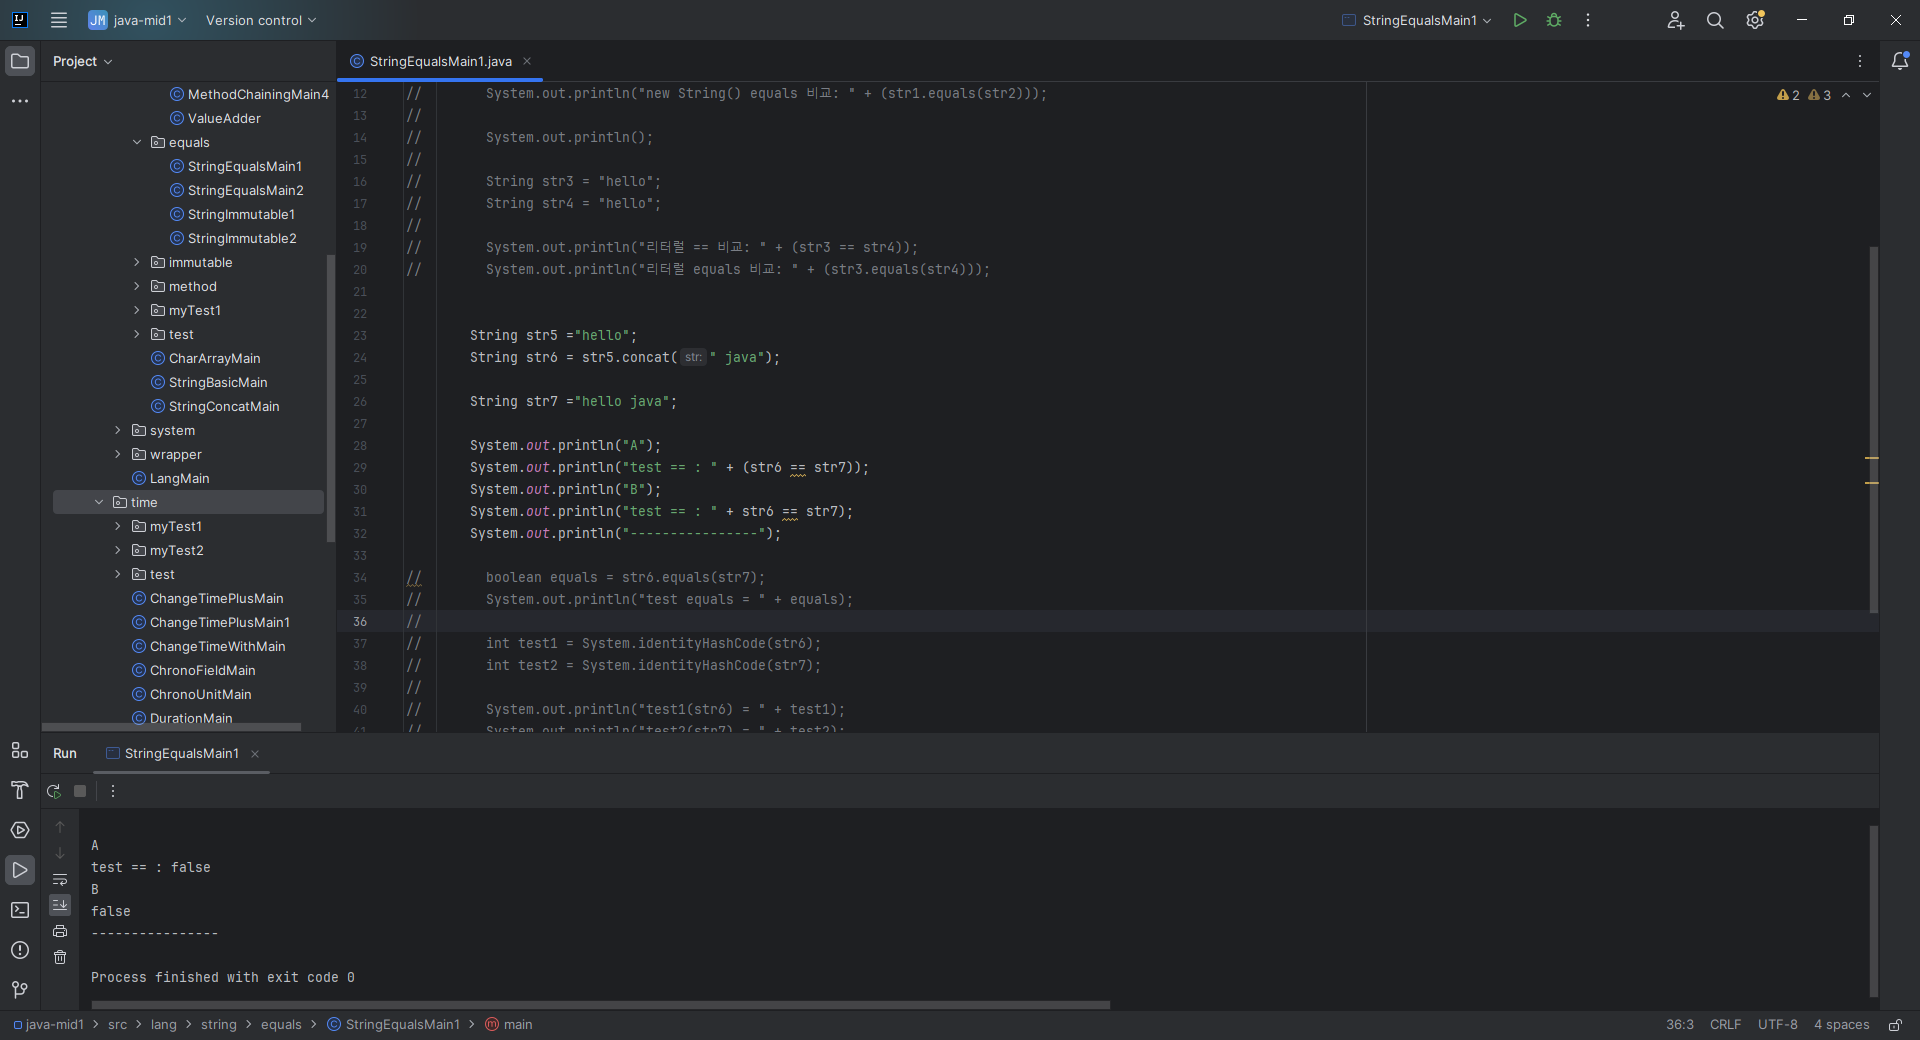Go to previous highlighted error arrow

pyautogui.click(x=1846, y=95)
